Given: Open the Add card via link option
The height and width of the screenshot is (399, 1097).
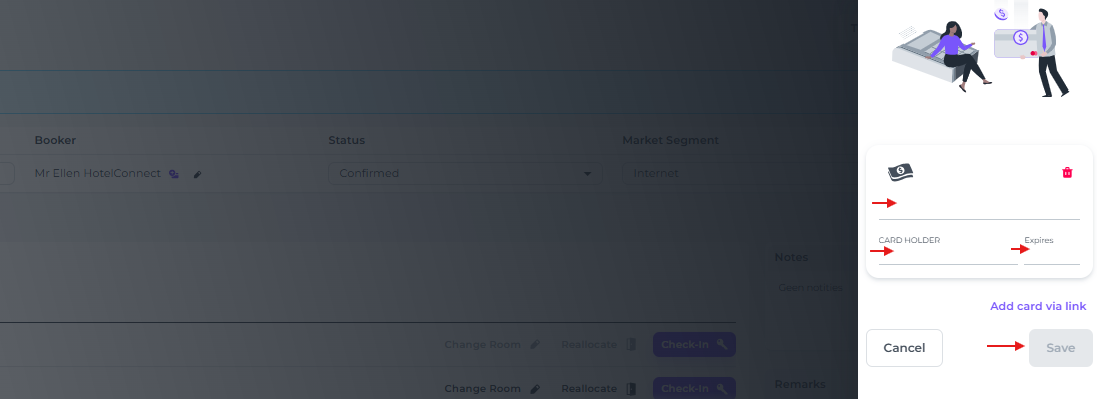Looking at the screenshot, I should (1038, 306).
